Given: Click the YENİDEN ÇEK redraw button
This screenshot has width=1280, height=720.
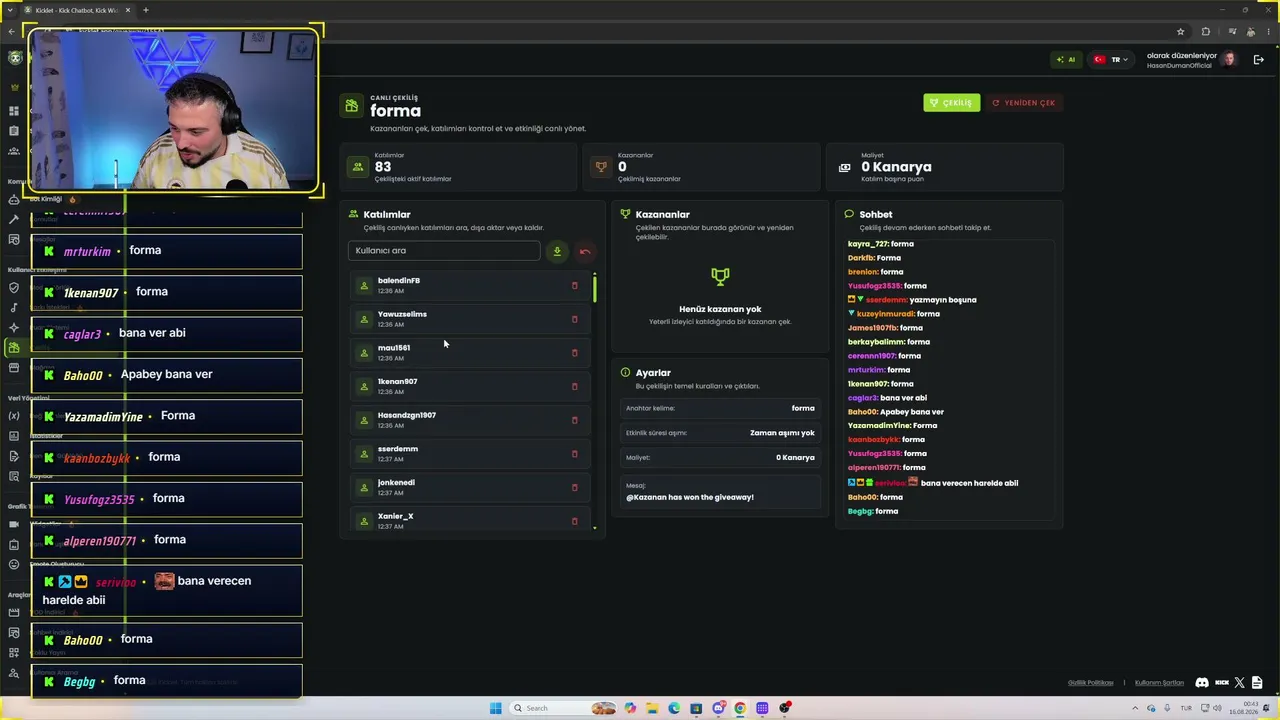Looking at the screenshot, I should (1023, 103).
